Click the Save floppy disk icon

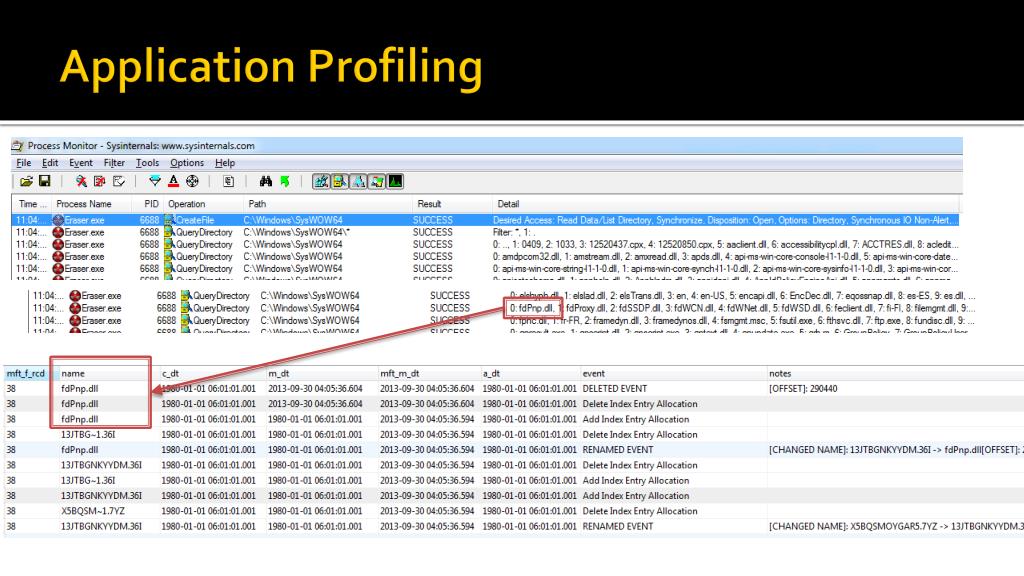(x=44, y=182)
